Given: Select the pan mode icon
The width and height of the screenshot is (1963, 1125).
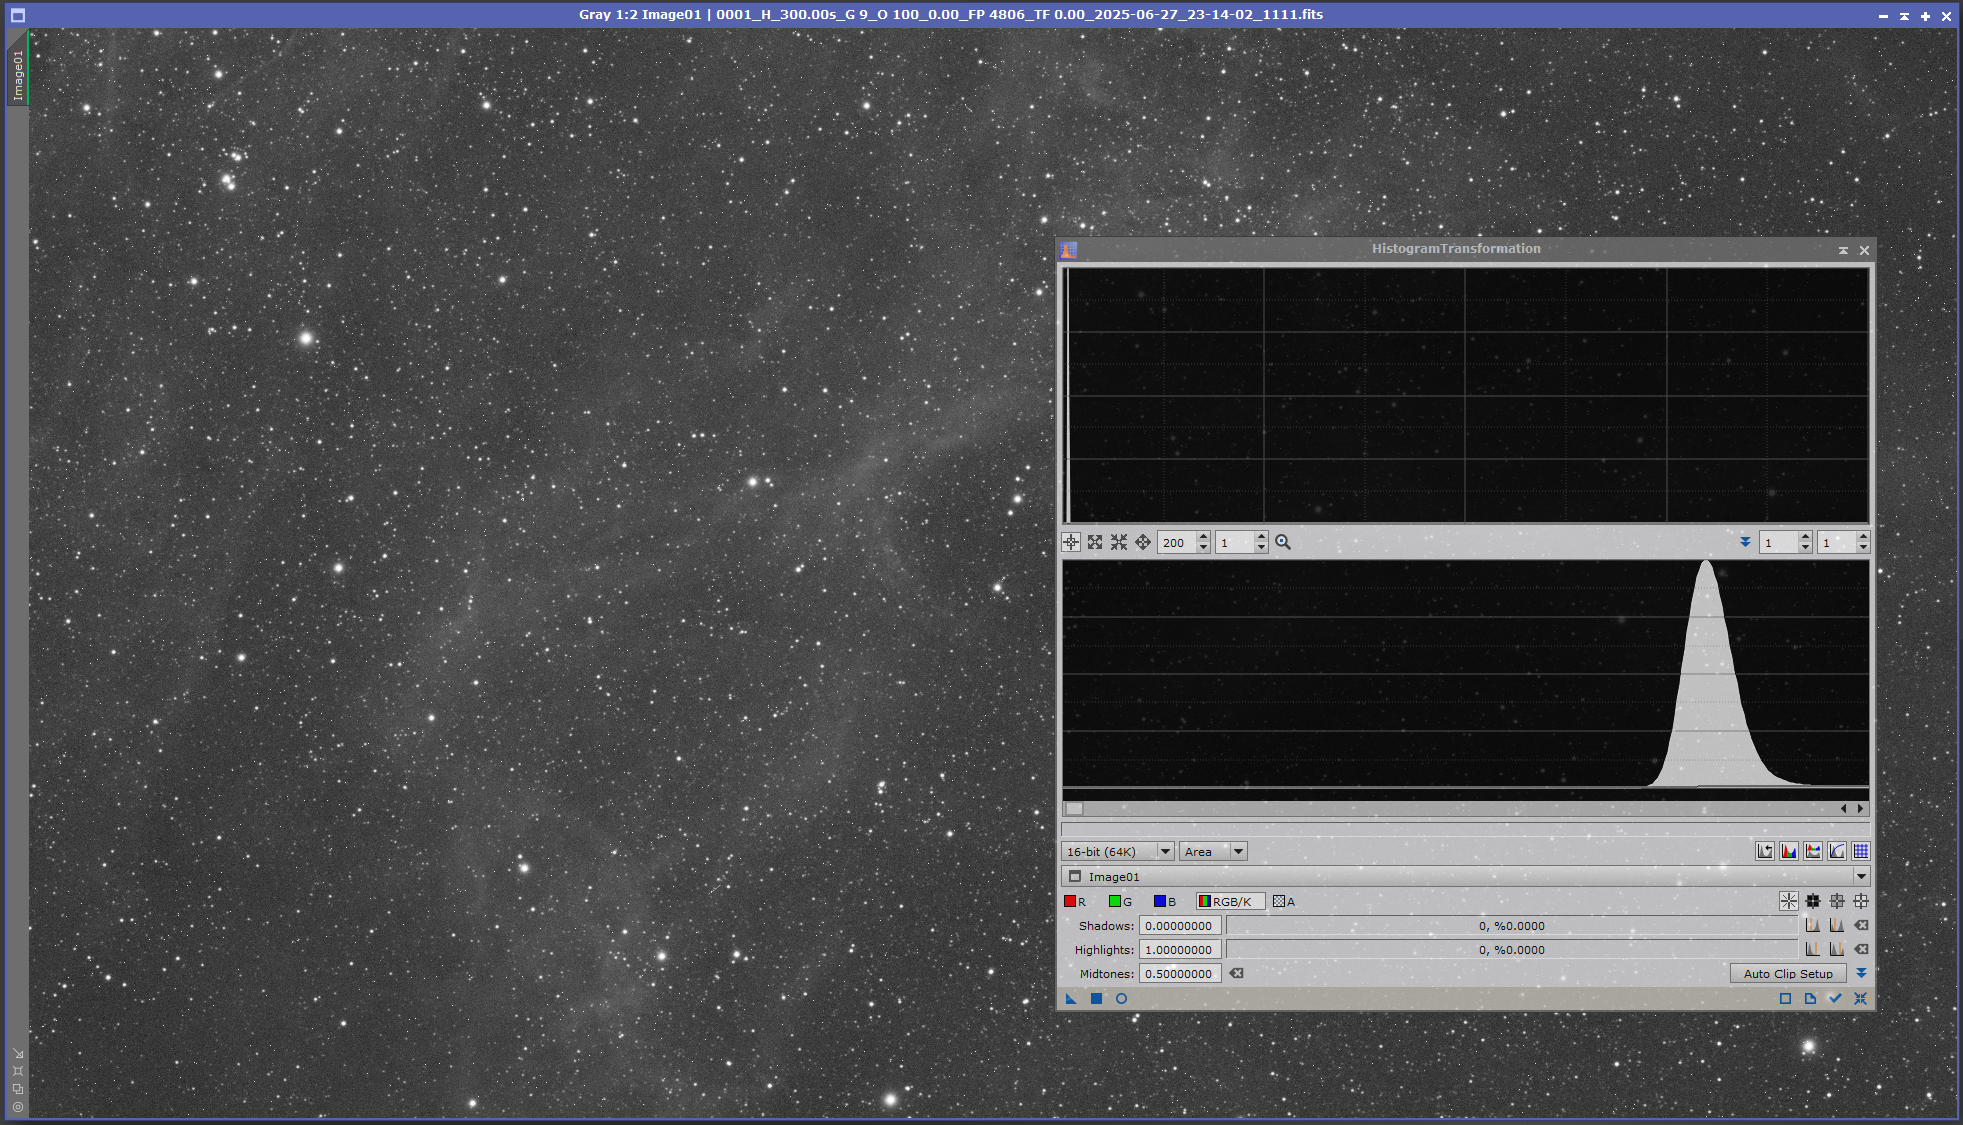Looking at the screenshot, I should [1143, 542].
